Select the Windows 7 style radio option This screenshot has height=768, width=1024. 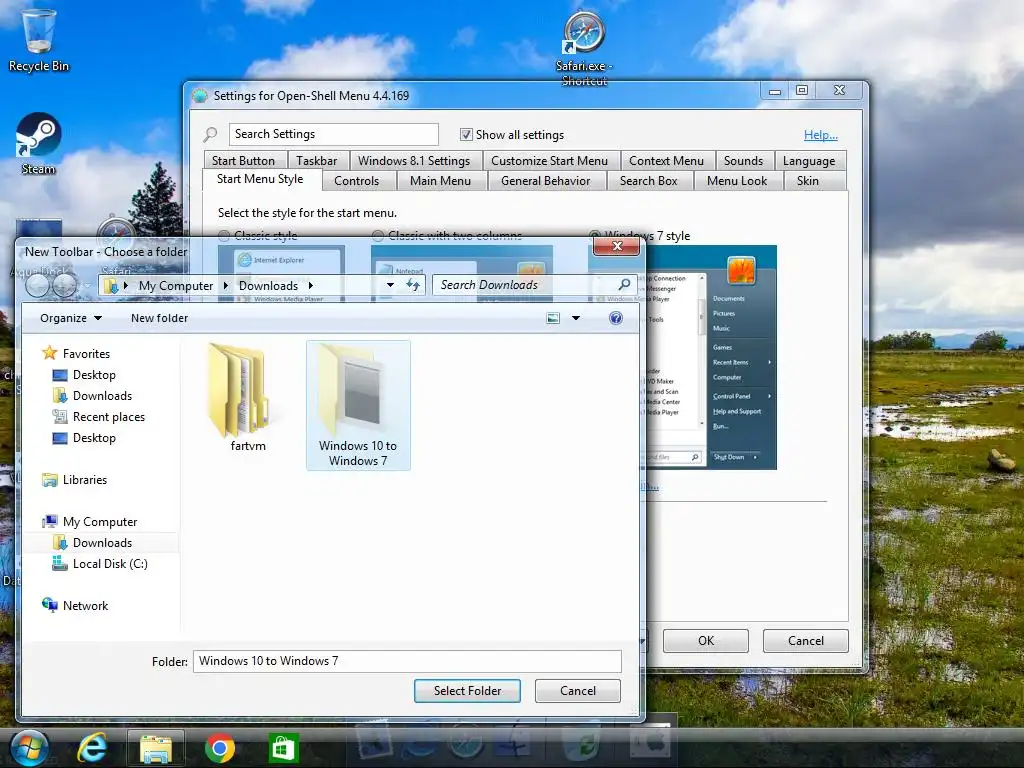click(595, 236)
